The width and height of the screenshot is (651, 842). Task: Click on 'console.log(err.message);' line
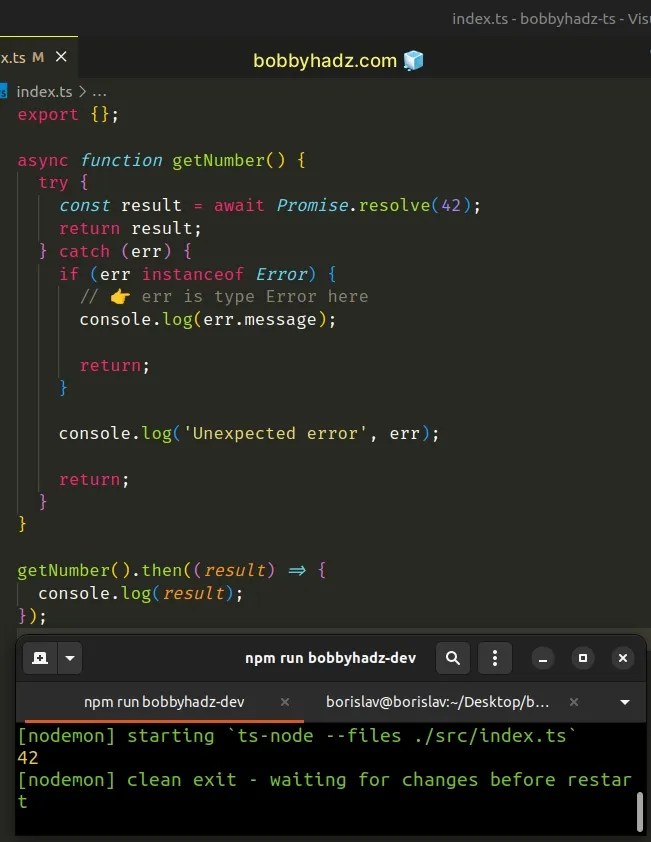click(x=208, y=320)
